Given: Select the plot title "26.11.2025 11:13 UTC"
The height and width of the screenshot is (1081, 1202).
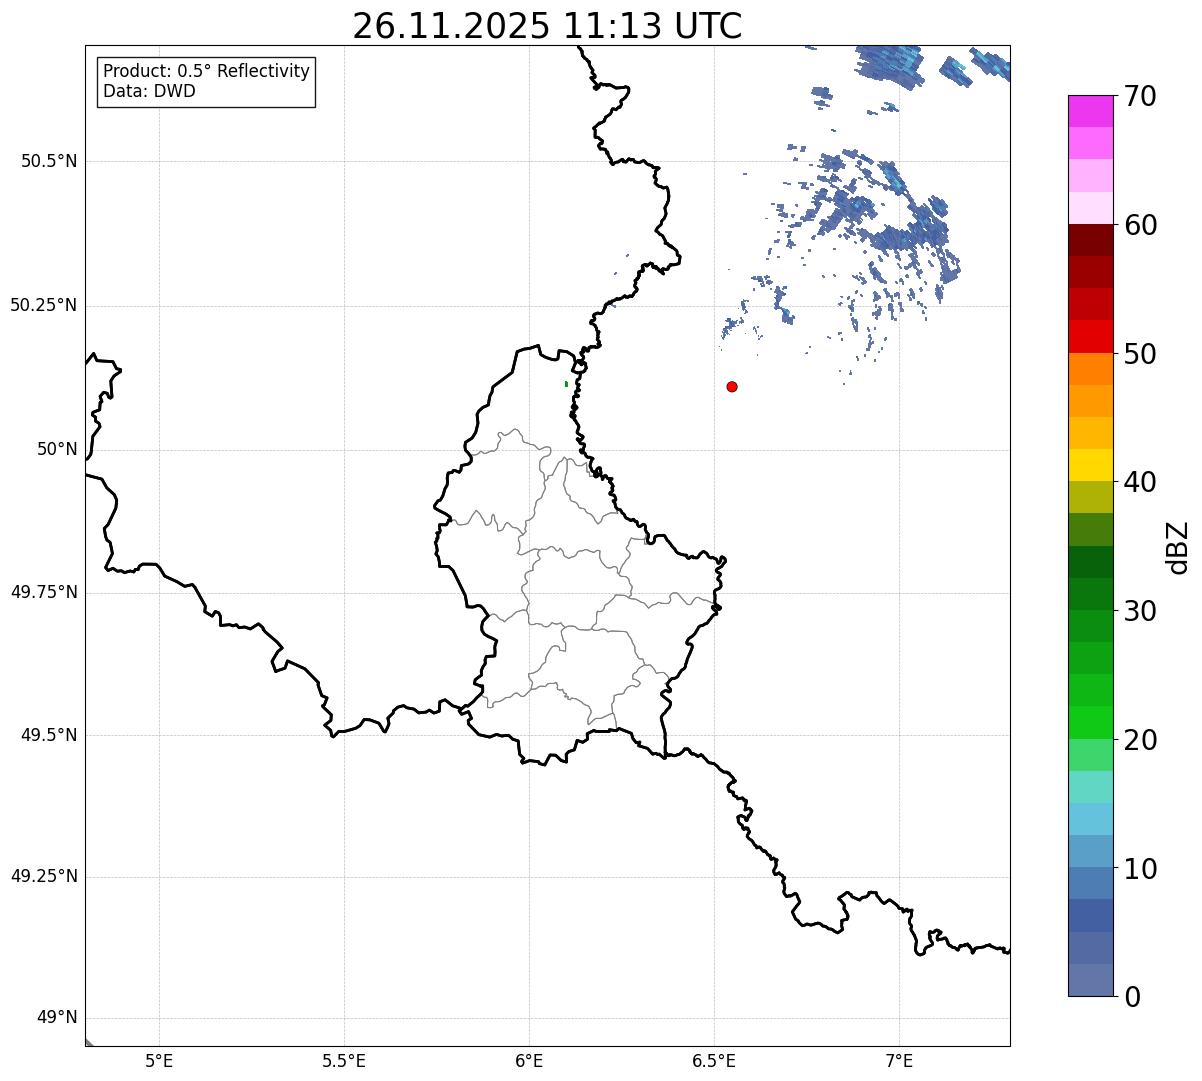Looking at the screenshot, I should (547, 26).
